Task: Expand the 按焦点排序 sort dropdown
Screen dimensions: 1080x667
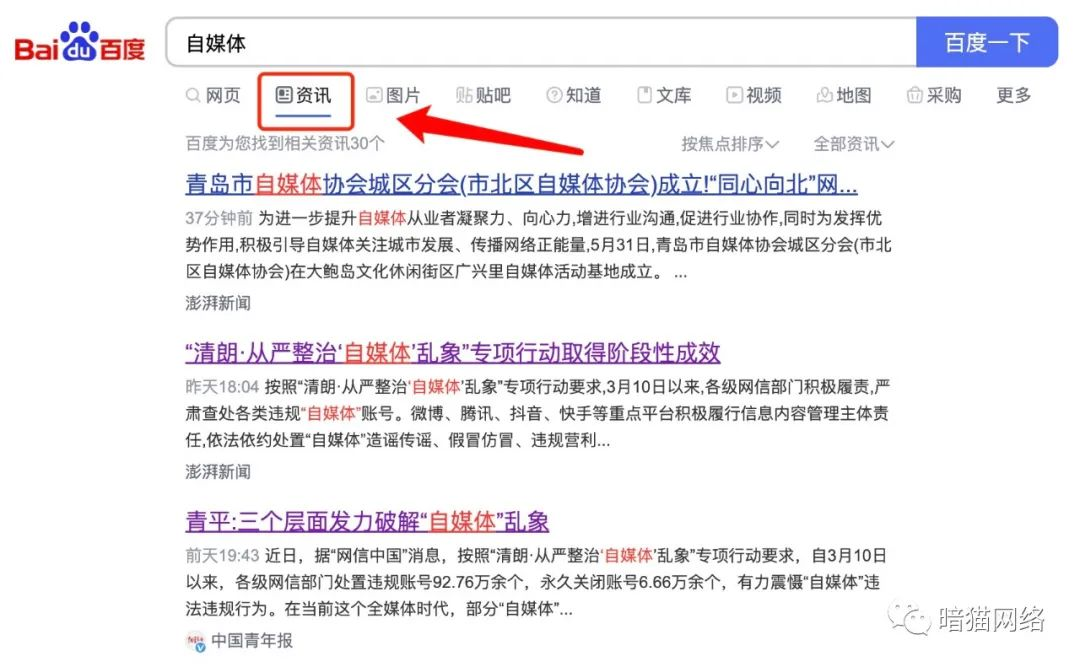Action: (730, 144)
